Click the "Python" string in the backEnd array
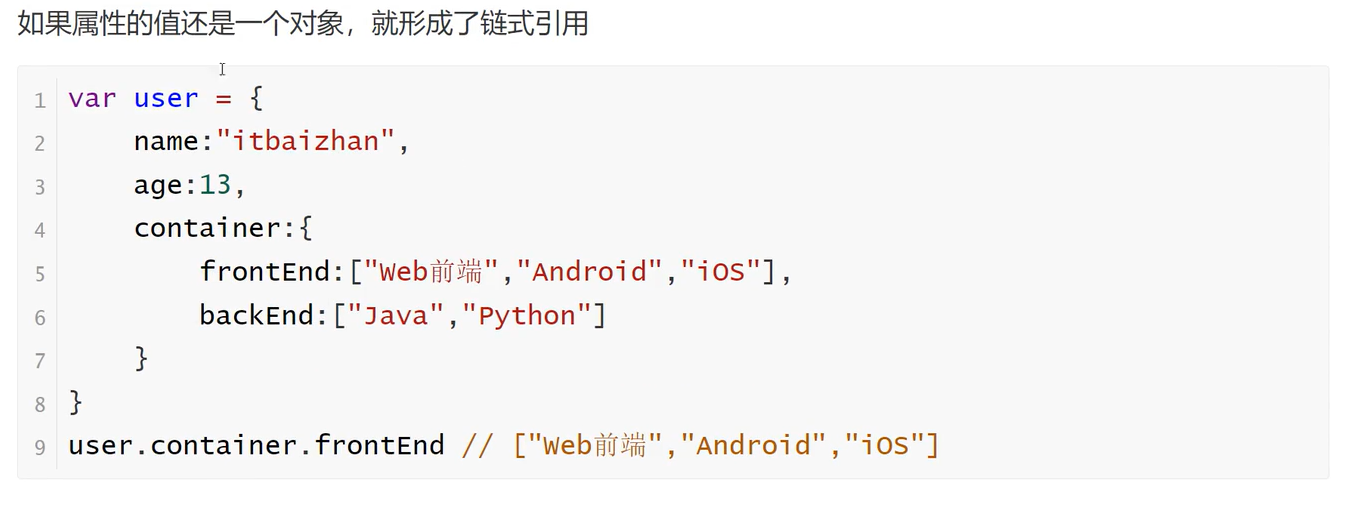1352x509 pixels. tap(527, 315)
